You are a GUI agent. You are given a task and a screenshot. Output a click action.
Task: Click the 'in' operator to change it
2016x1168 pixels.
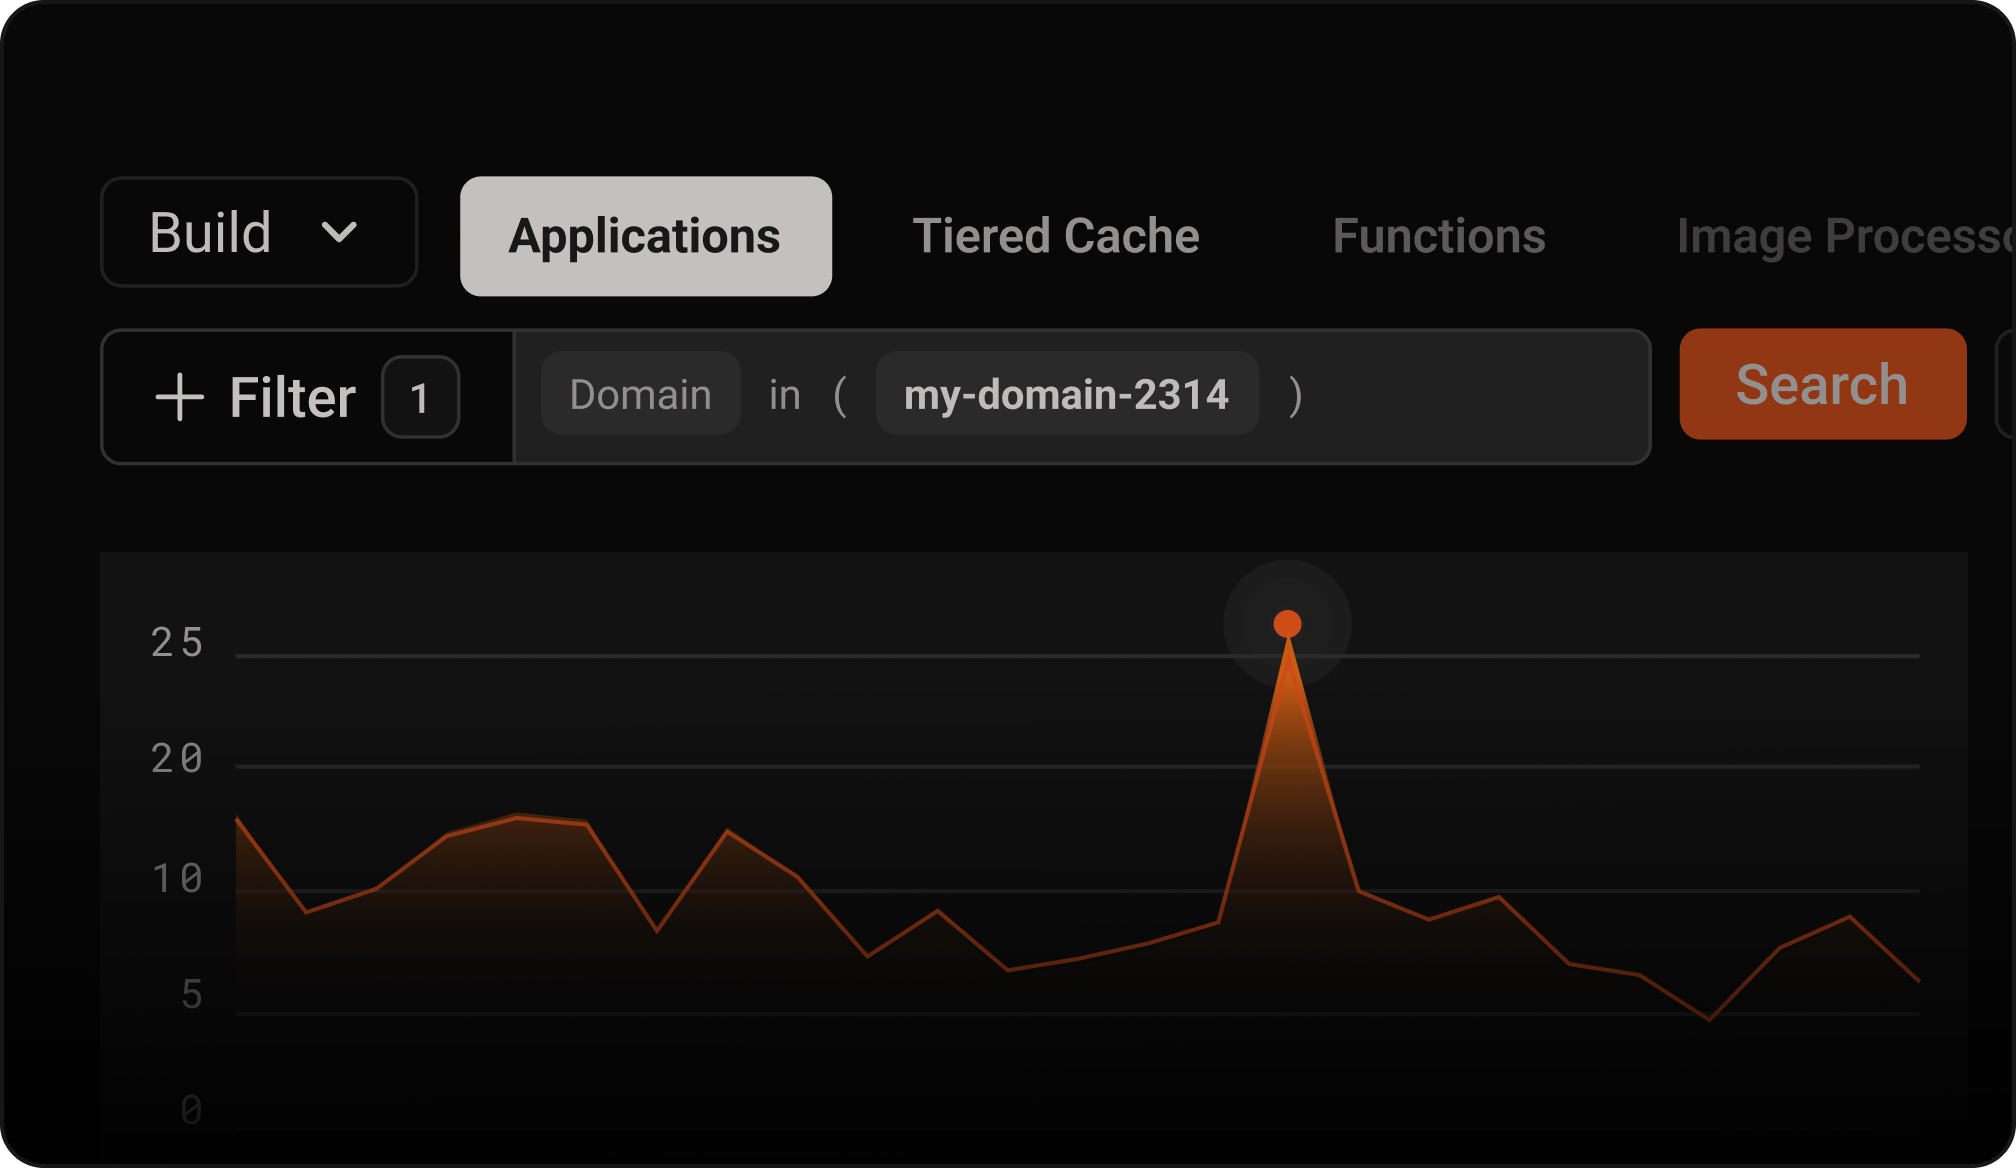[x=785, y=394]
